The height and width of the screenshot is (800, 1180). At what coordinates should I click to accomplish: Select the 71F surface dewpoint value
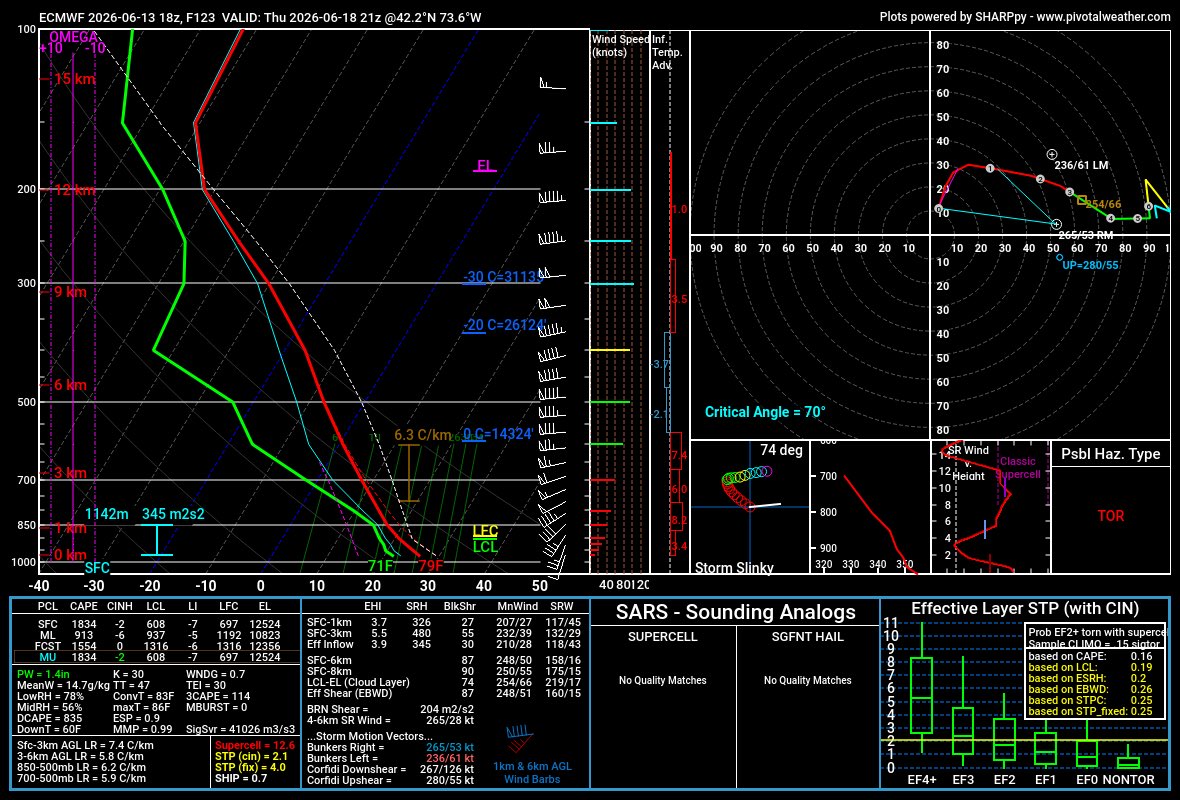[380, 566]
